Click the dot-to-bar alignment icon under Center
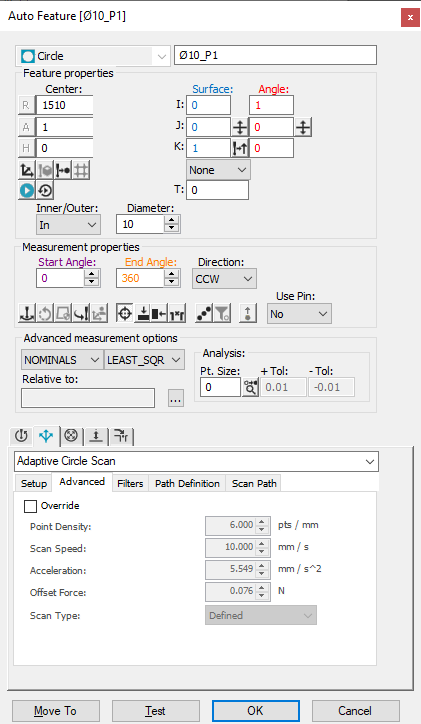Screen dimensions: 421x724 click(x=63, y=170)
